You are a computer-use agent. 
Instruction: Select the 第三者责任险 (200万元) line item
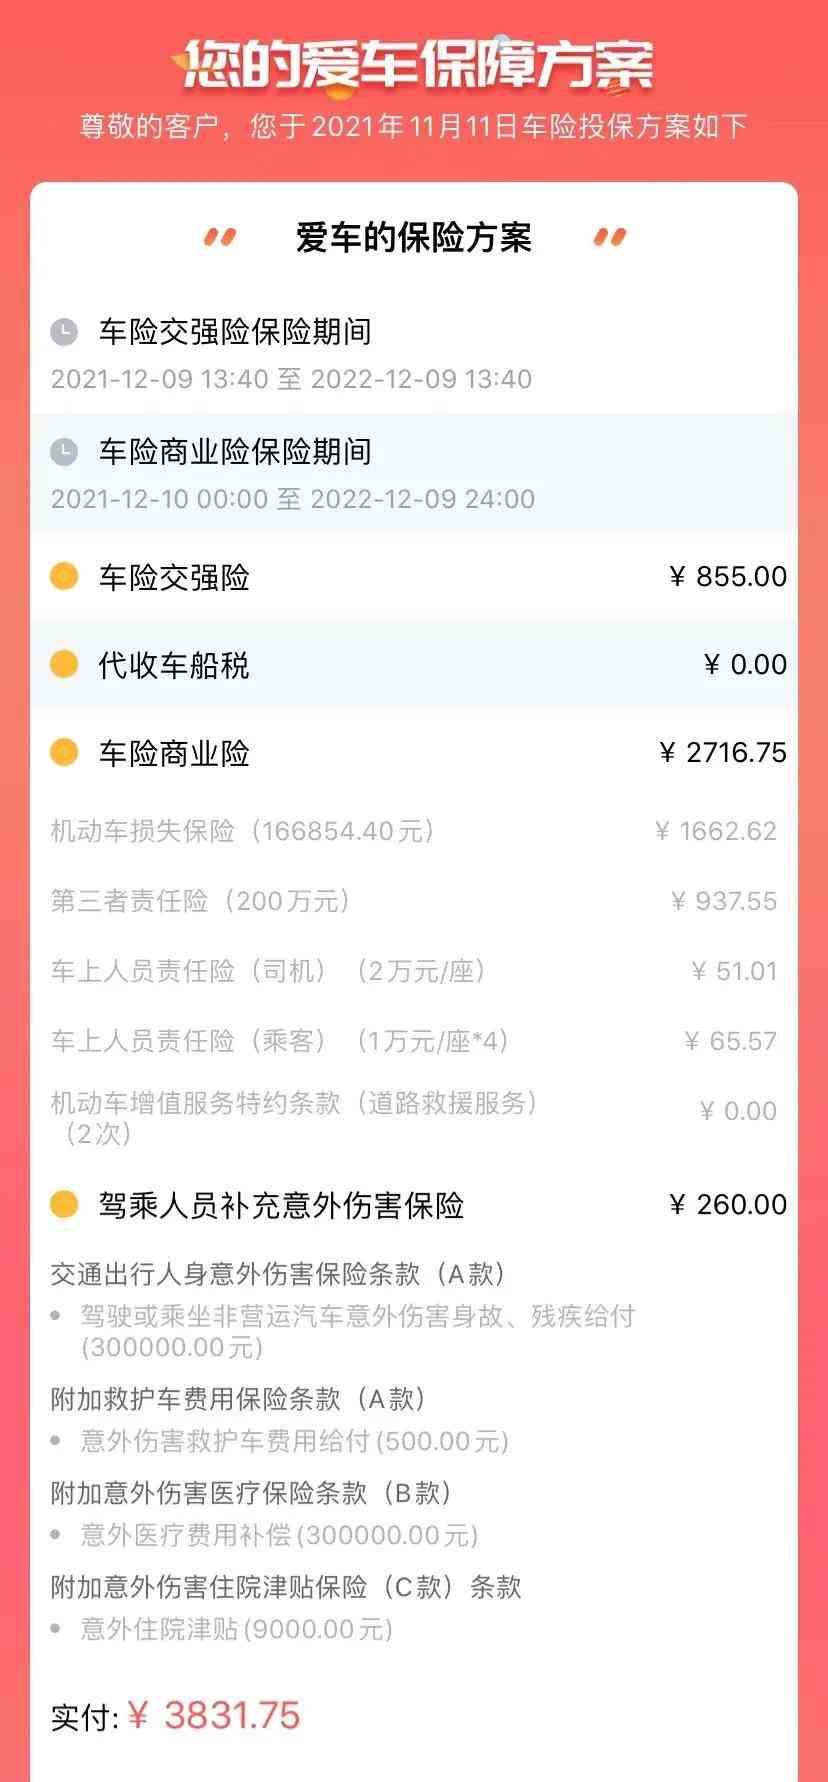[x=200, y=901]
